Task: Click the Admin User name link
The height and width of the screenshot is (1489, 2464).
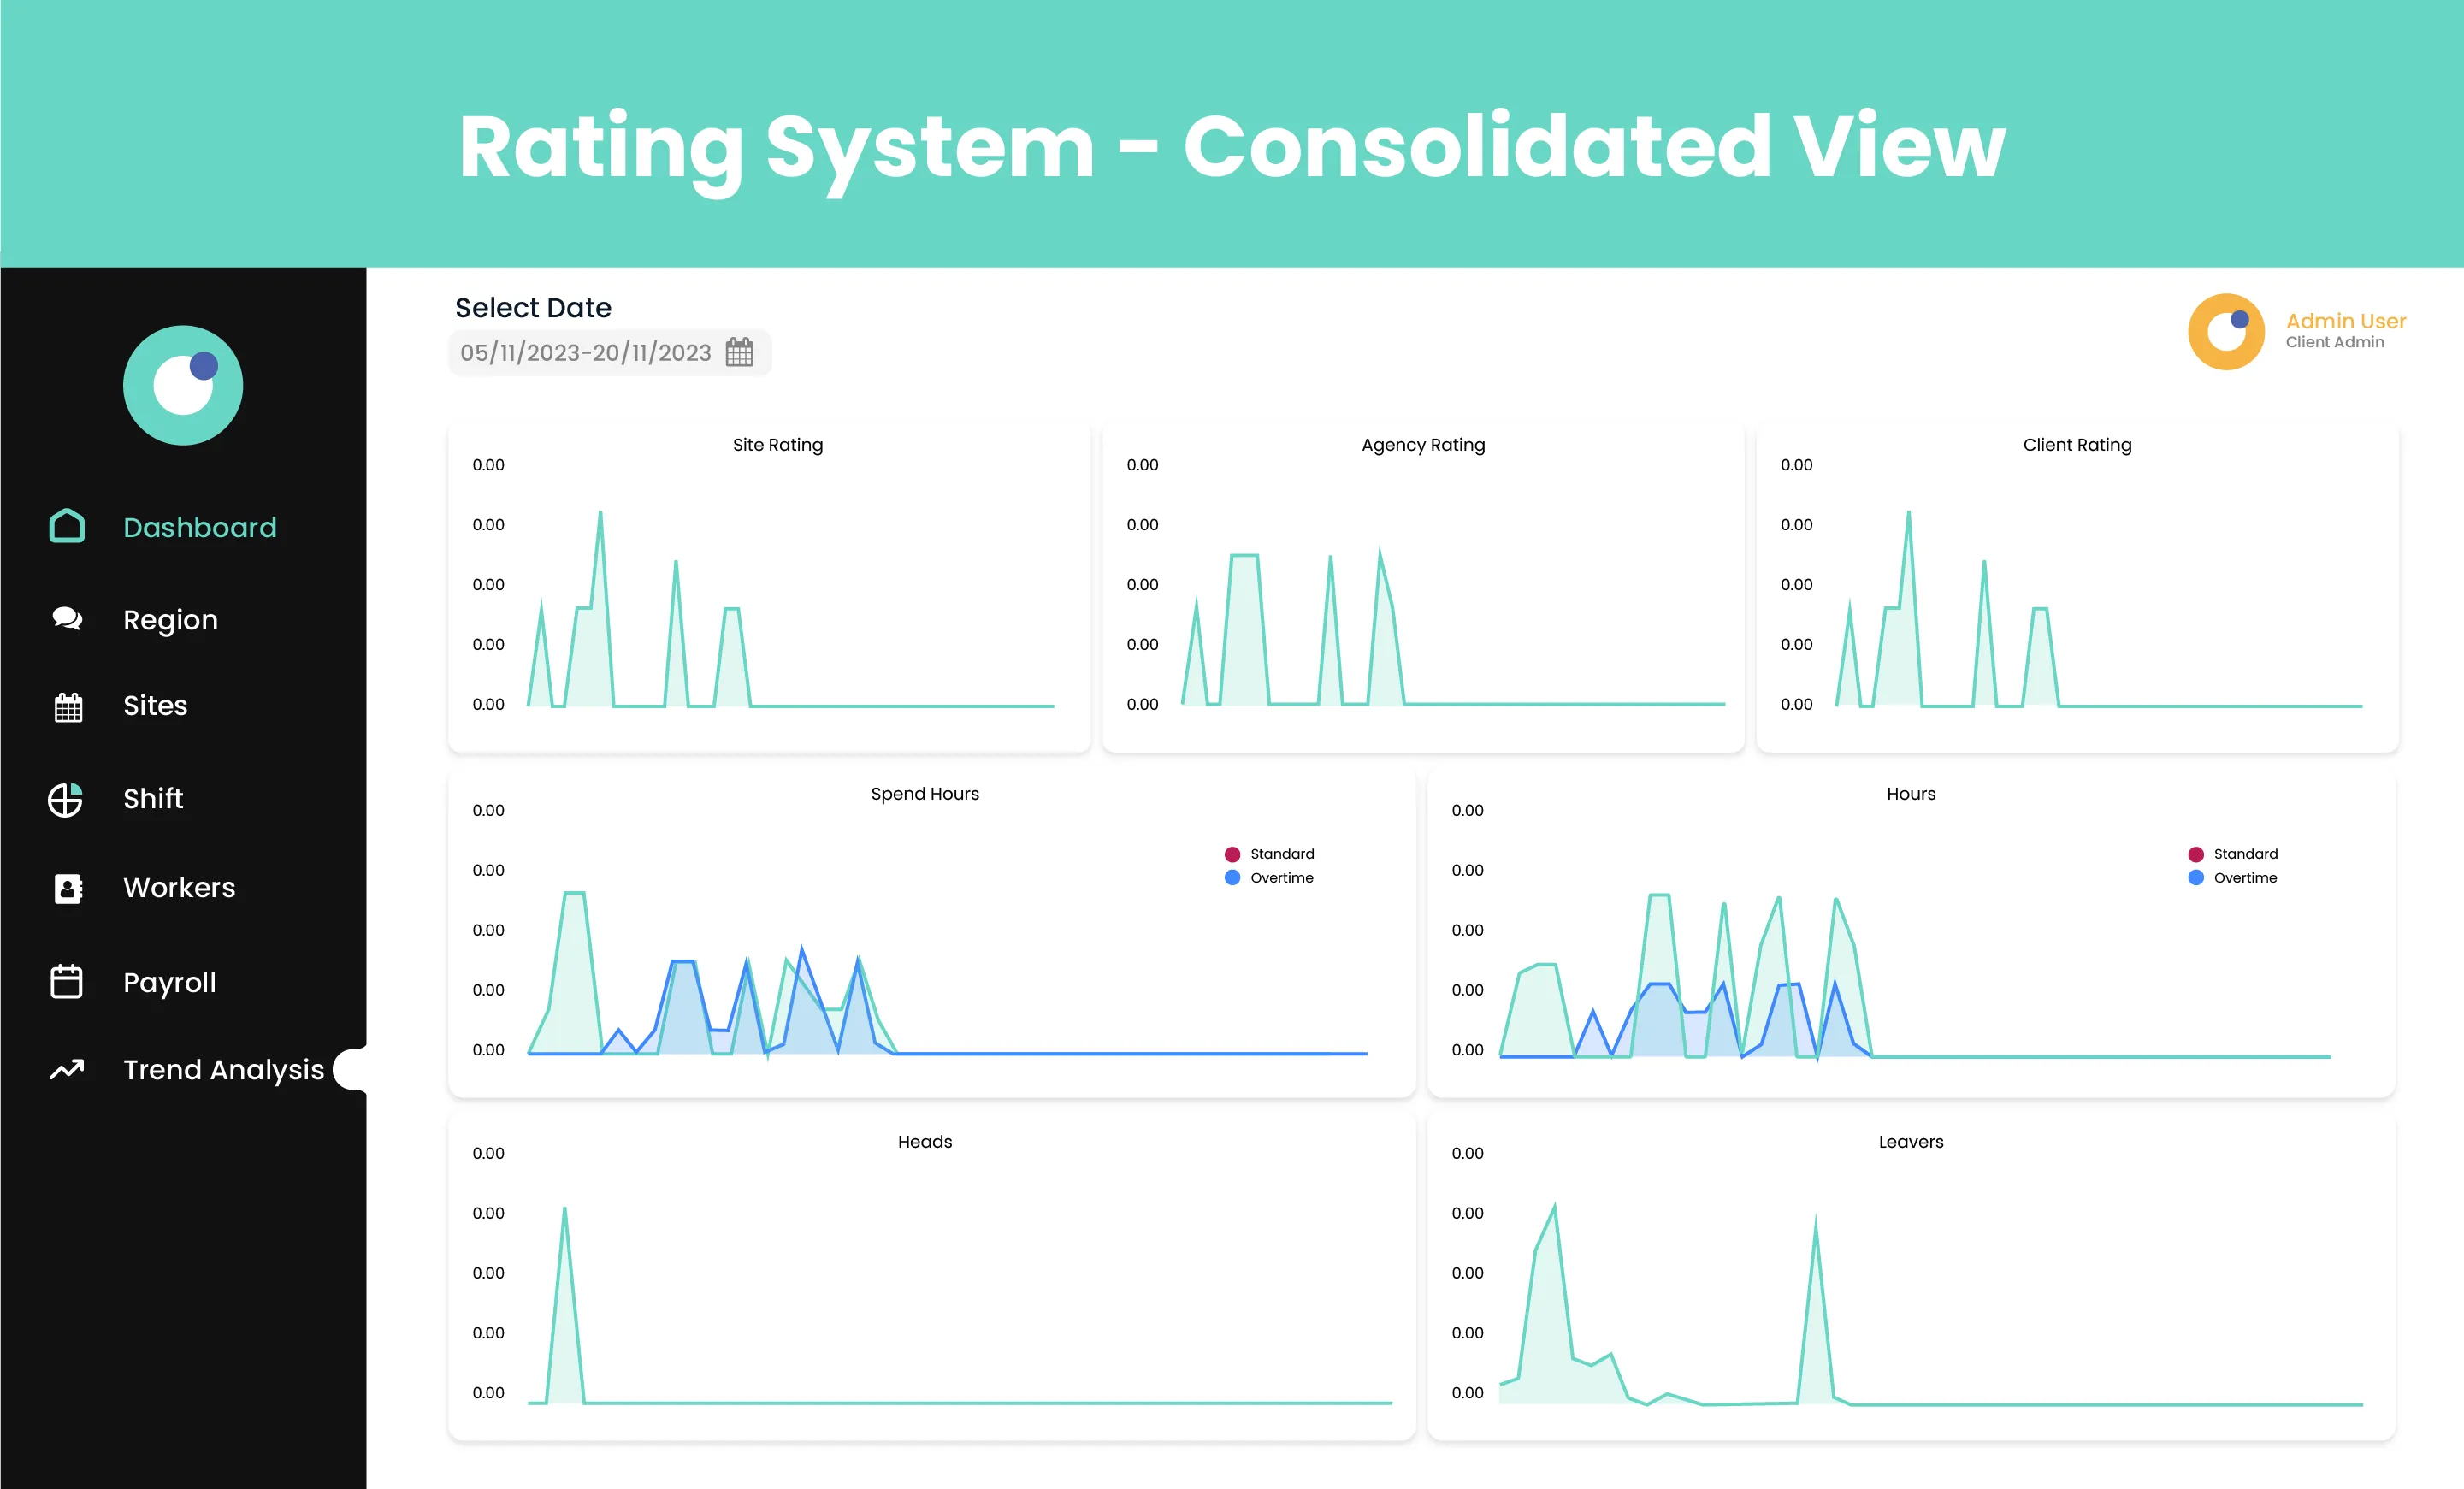Action: point(2345,321)
